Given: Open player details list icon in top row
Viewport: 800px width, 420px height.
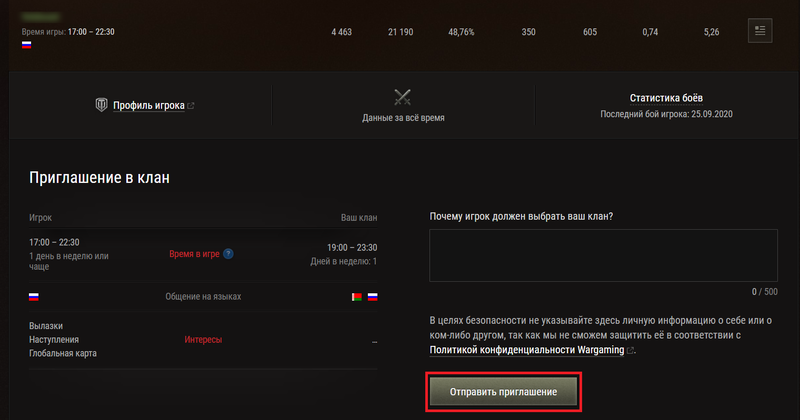Looking at the screenshot, I should click(760, 31).
